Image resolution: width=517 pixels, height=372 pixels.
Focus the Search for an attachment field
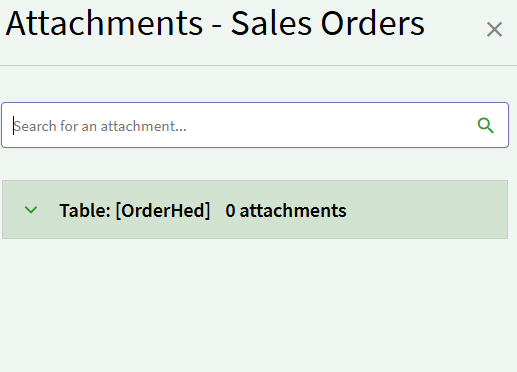click(255, 125)
